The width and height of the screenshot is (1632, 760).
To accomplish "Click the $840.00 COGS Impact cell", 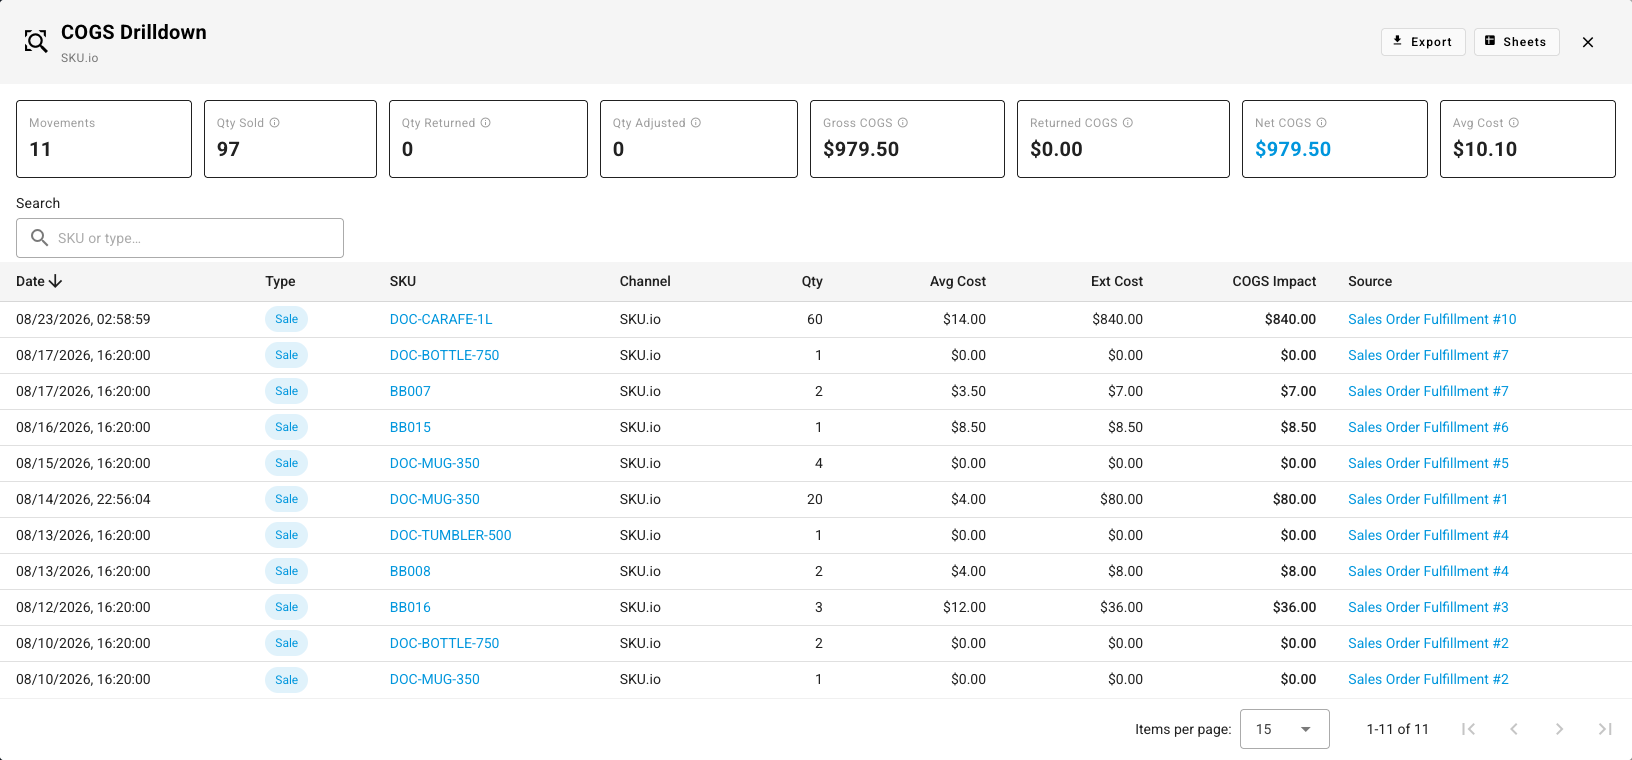I will coord(1290,319).
